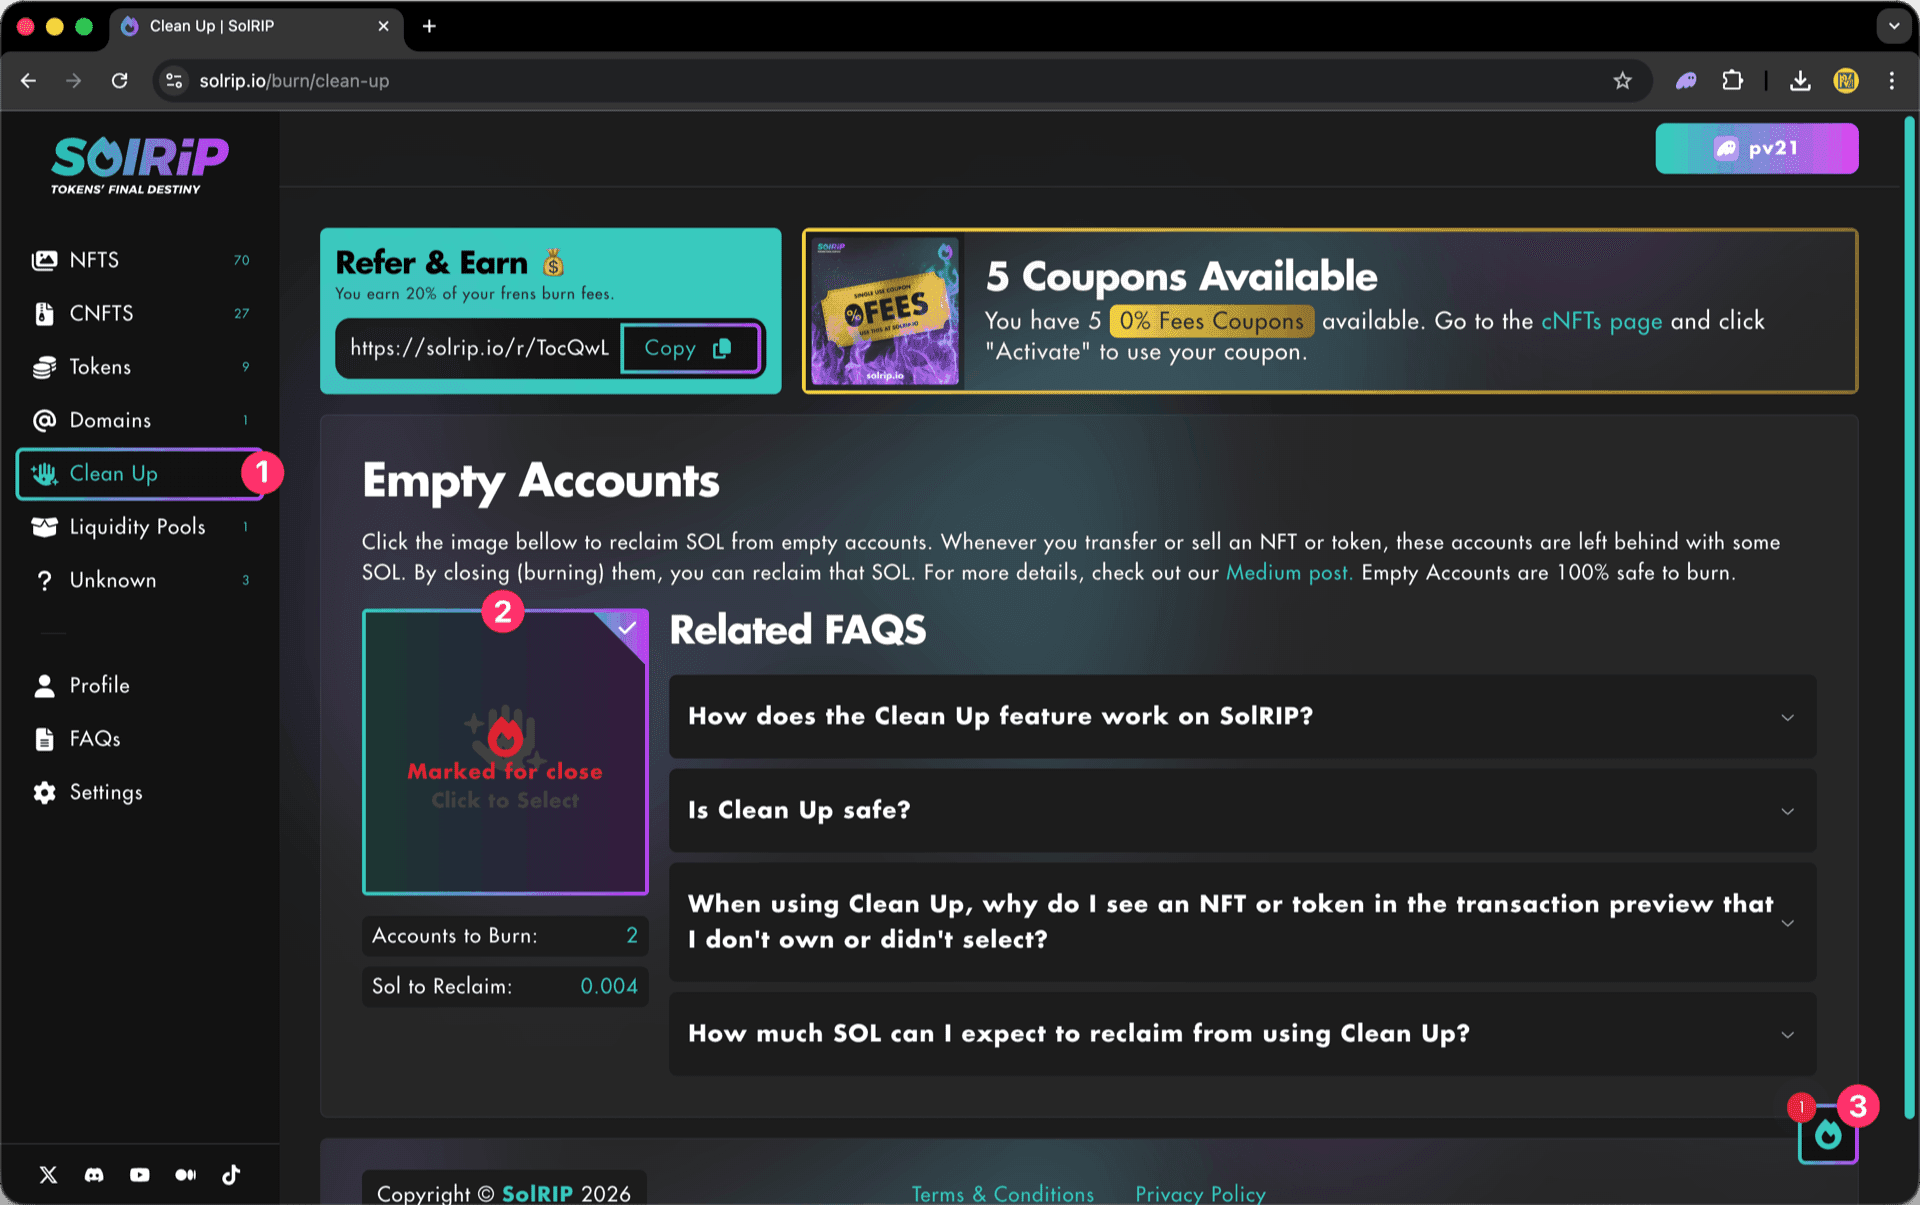Go forward to the next page
Image resolution: width=1920 pixels, height=1205 pixels.
pyautogui.click(x=74, y=81)
